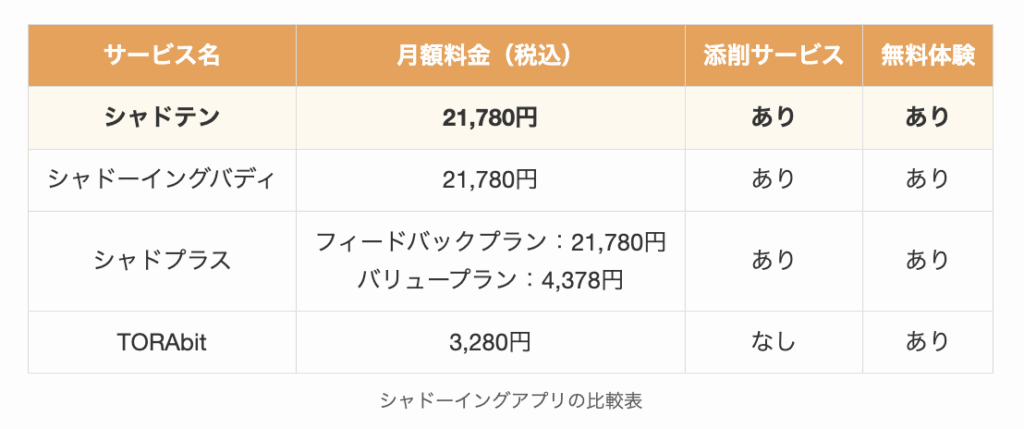The height and width of the screenshot is (429, 1024).
Task: Click シャドーイングバディ's 21,780円 price cell
Action: click(490, 180)
